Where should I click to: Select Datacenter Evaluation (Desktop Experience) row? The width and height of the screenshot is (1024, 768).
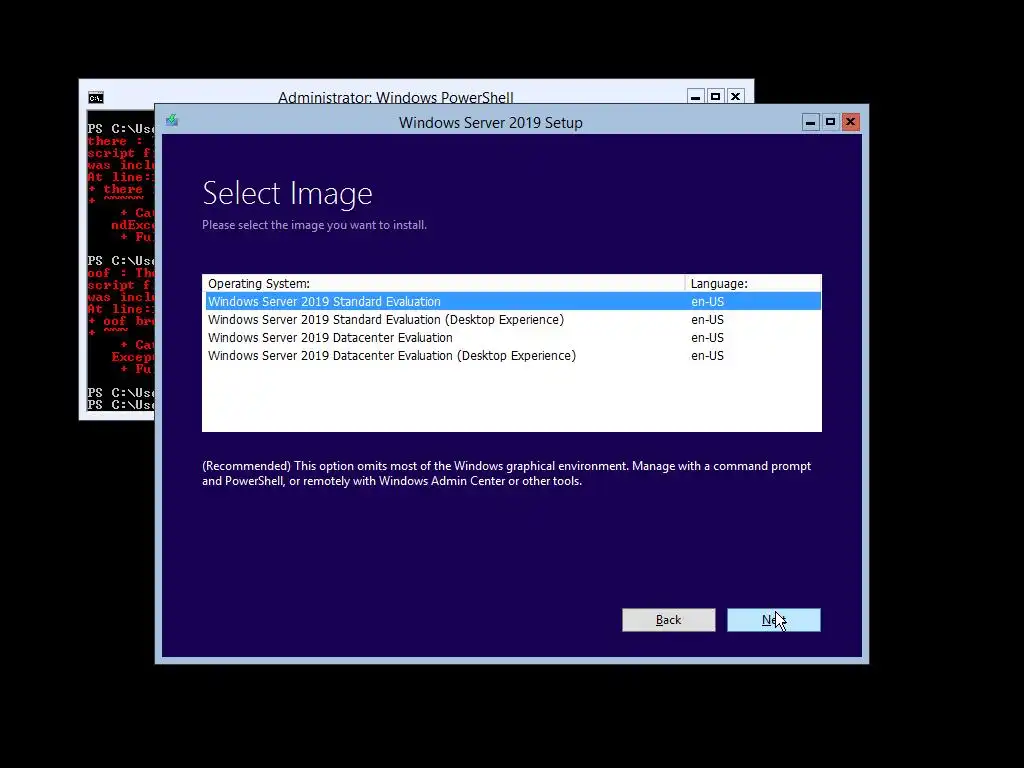tap(513, 356)
